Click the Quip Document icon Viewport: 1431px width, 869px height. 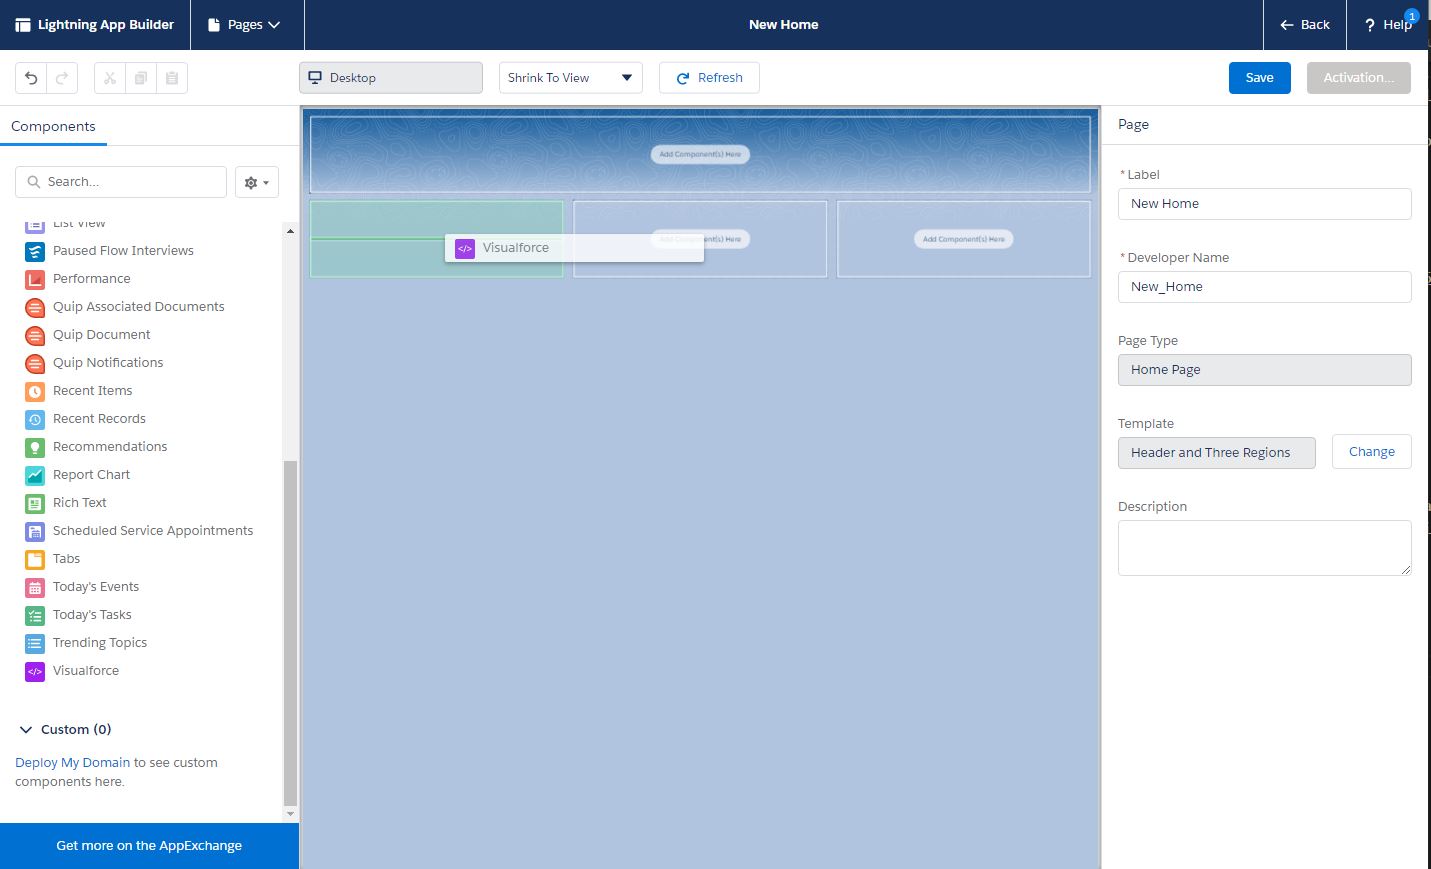[35, 335]
